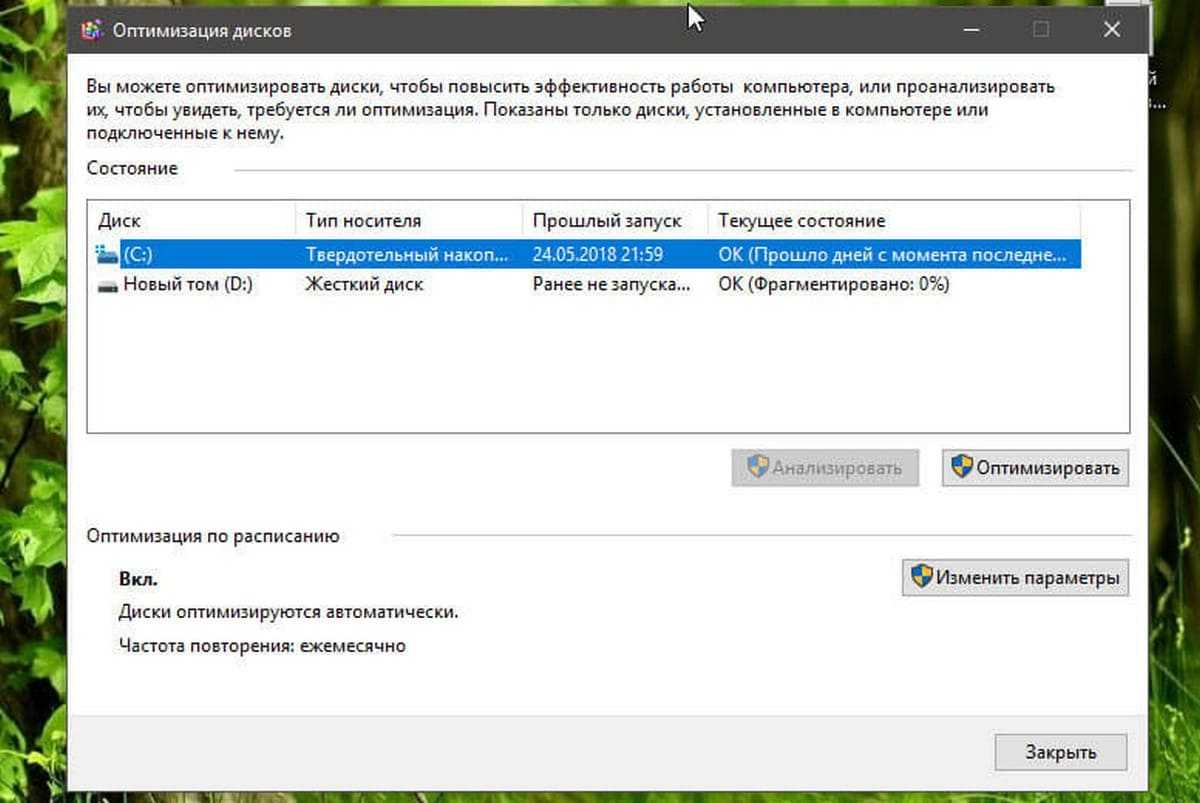1200x803 pixels.
Task: Click the Новый том (D:) drive icon
Action: point(107,285)
